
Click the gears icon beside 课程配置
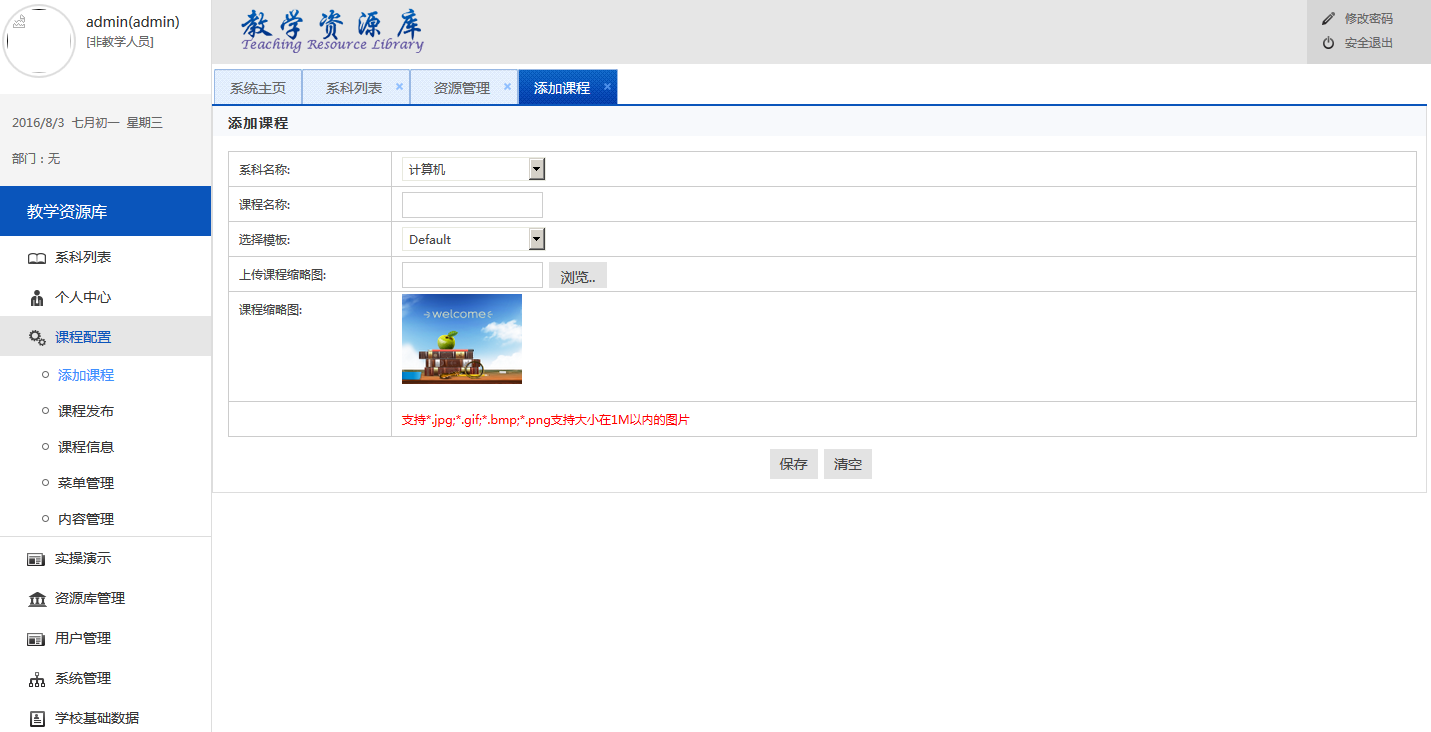click(37, 338)
